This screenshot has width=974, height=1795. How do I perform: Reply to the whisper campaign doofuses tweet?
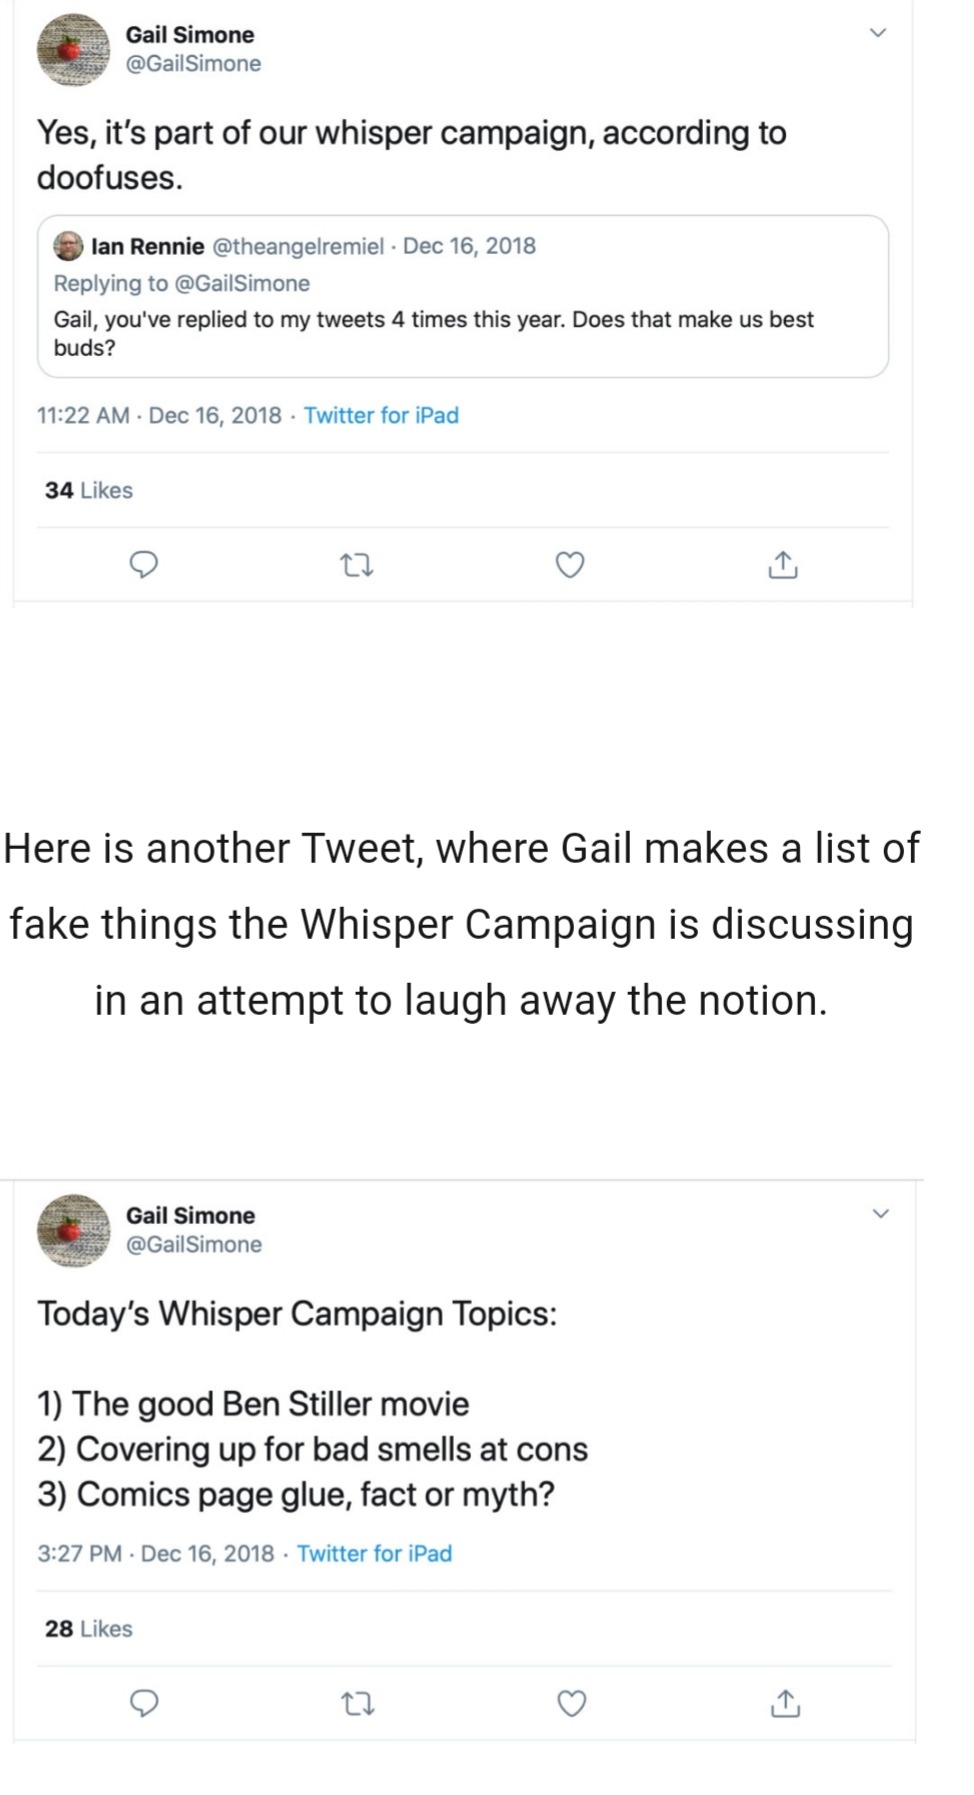pyautogui.click(x=145, y=566)
